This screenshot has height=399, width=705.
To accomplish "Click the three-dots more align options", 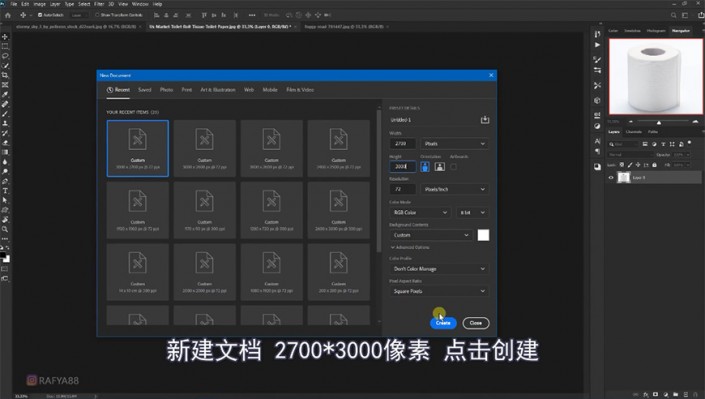I will pyautogui.click(x=252, y=15).
